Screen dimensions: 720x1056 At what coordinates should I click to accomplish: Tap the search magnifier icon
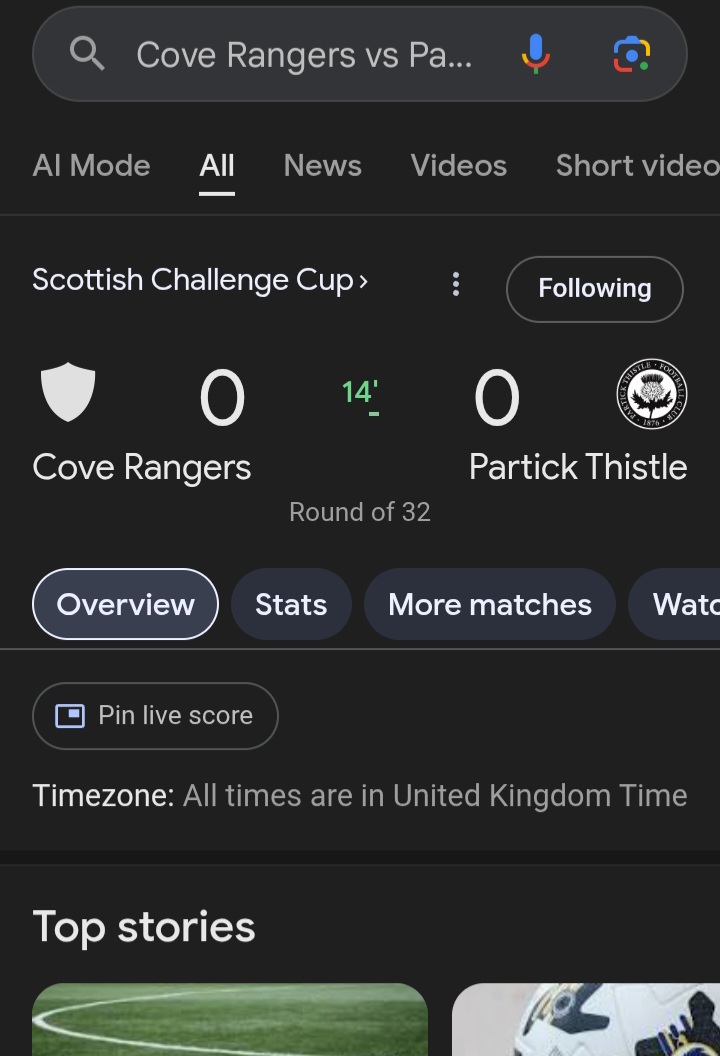click(x=87, y=54)
